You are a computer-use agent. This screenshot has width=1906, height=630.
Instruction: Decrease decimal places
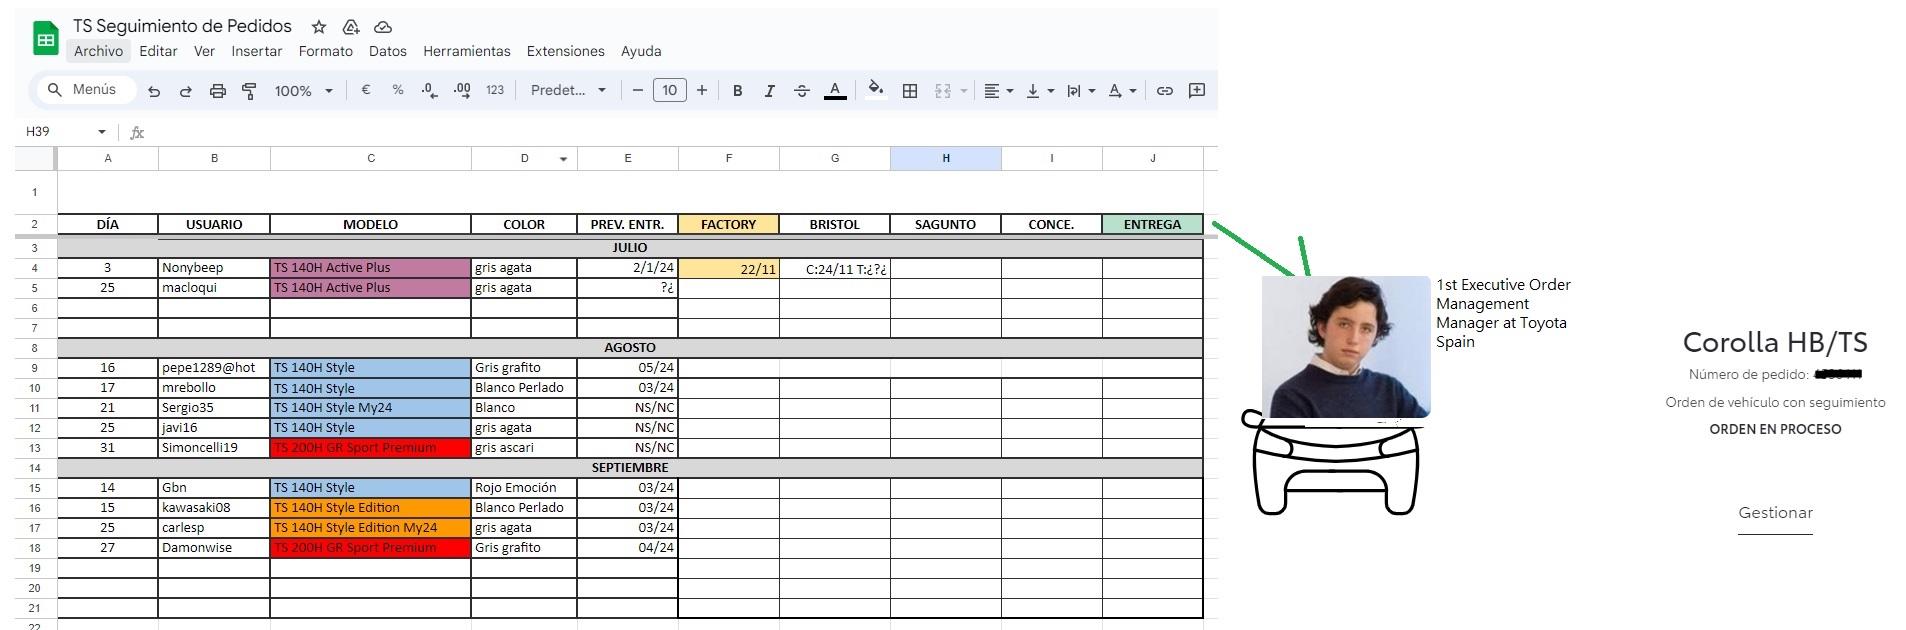(429, 90)
